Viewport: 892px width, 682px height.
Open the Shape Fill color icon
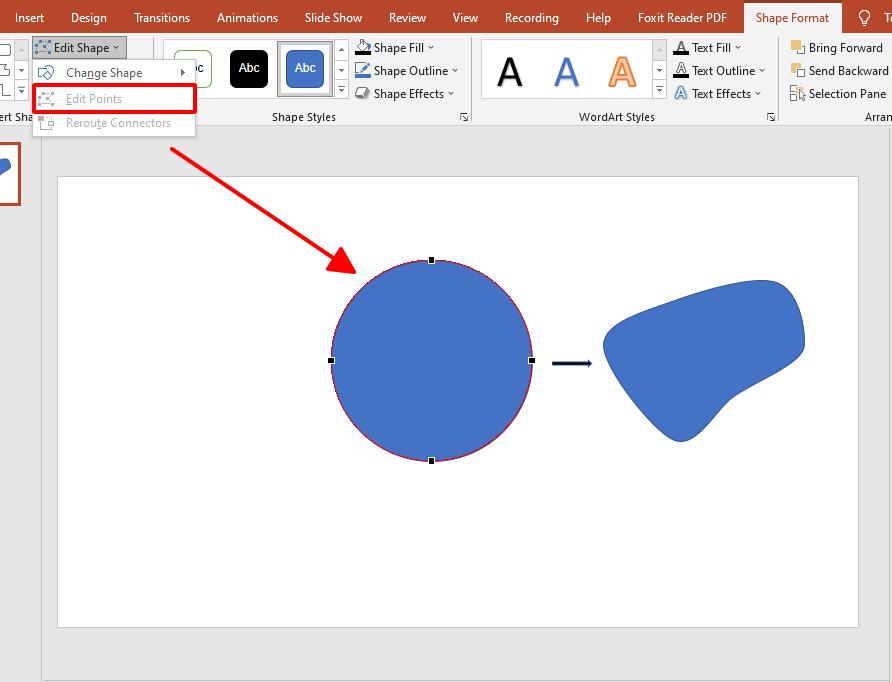[363, 47]
